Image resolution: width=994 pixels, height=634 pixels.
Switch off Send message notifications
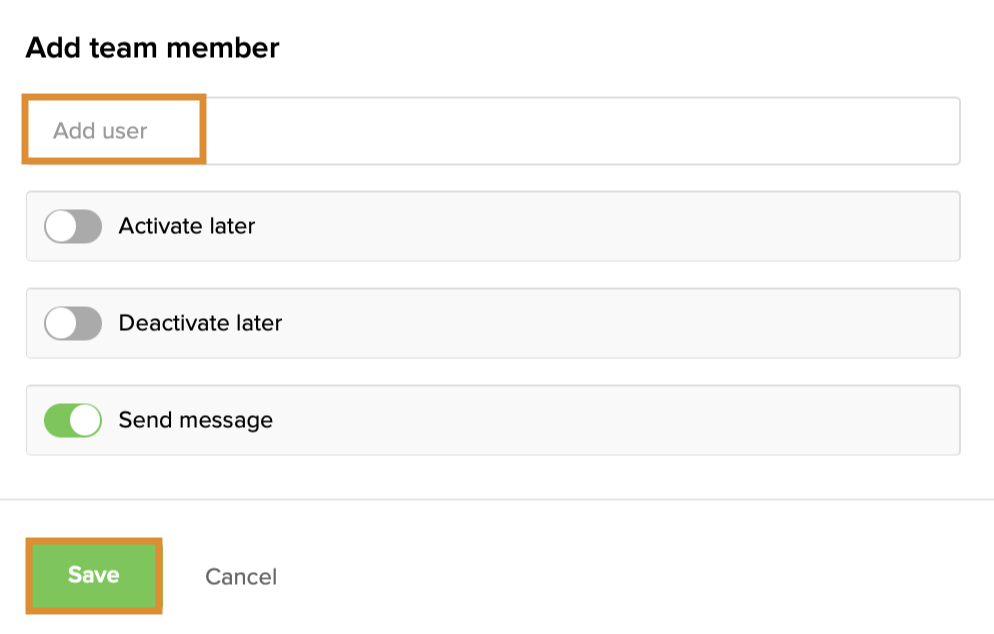[x=72, y=420]
